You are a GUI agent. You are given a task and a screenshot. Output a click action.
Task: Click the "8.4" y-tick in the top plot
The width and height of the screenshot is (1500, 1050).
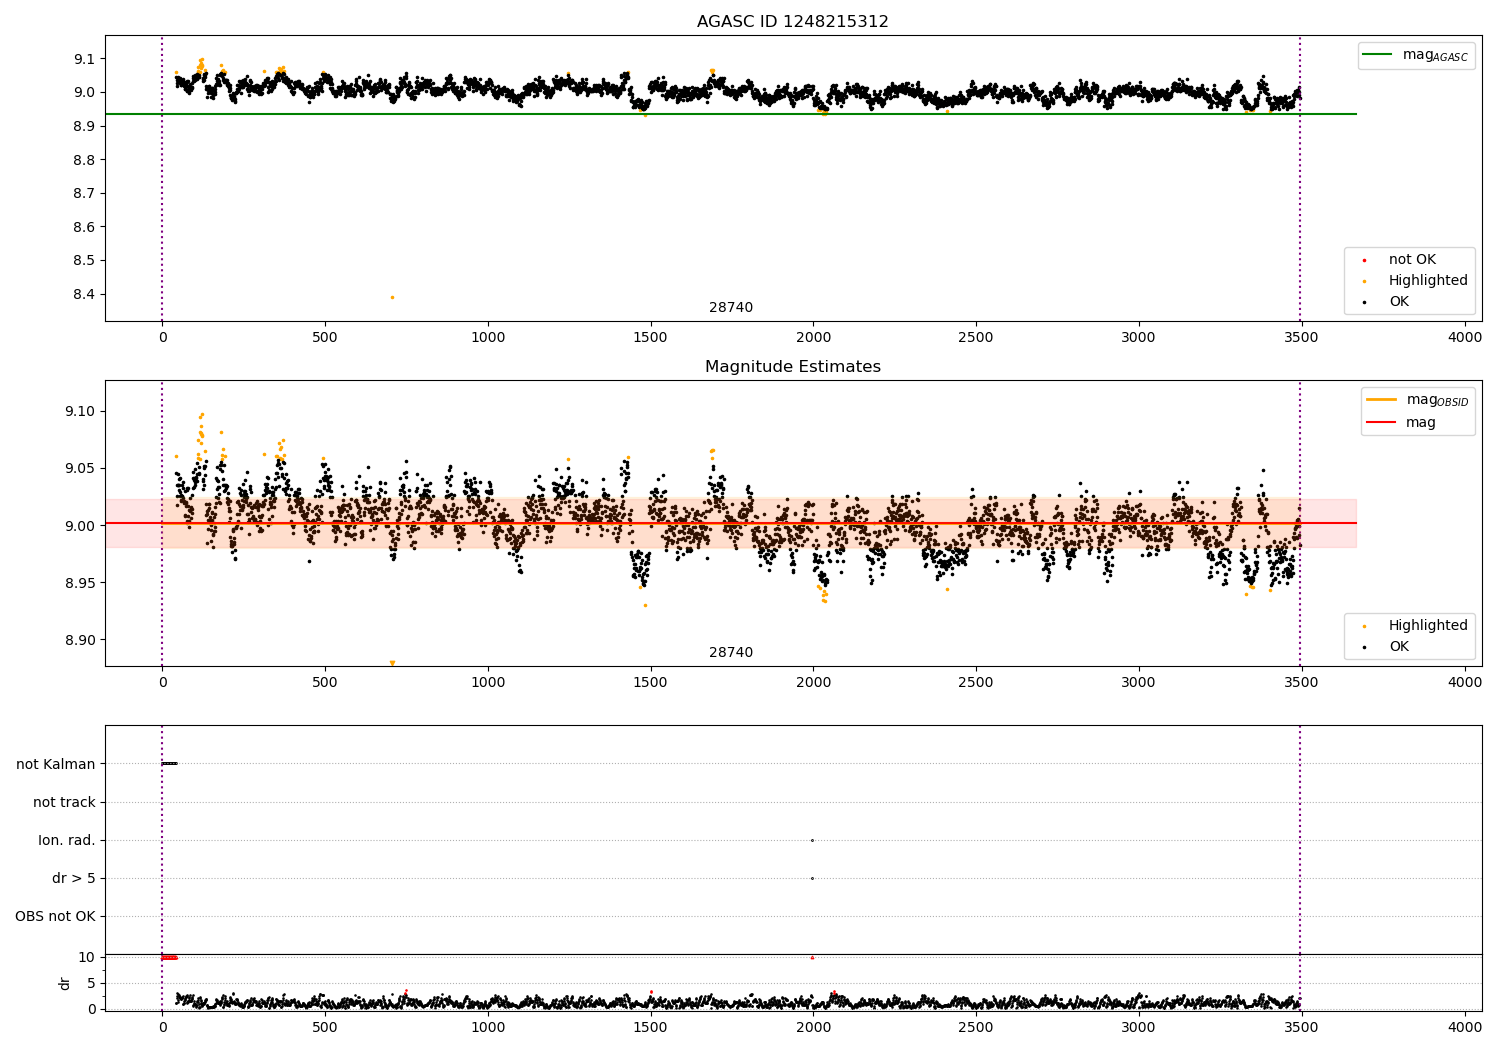click(84, 295)
